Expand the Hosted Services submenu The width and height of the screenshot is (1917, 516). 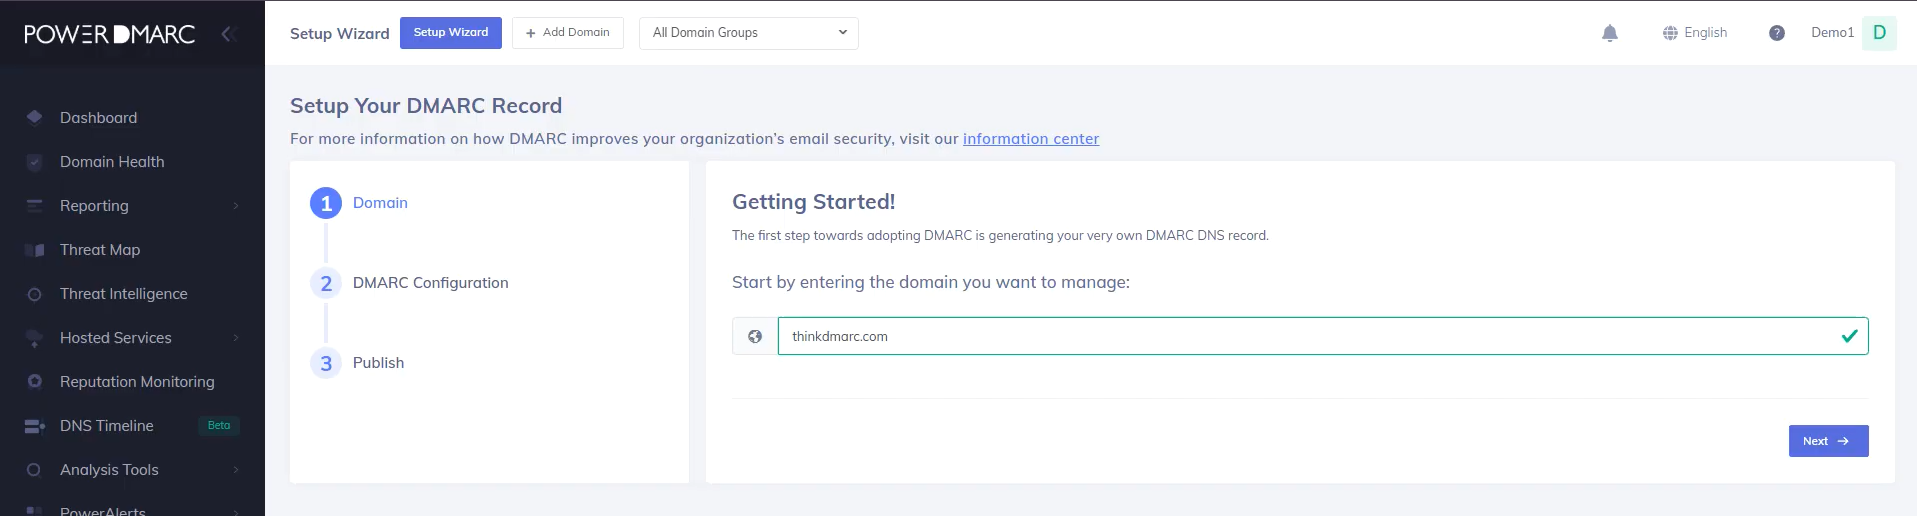pyautogui.click(x=236, y=338)
